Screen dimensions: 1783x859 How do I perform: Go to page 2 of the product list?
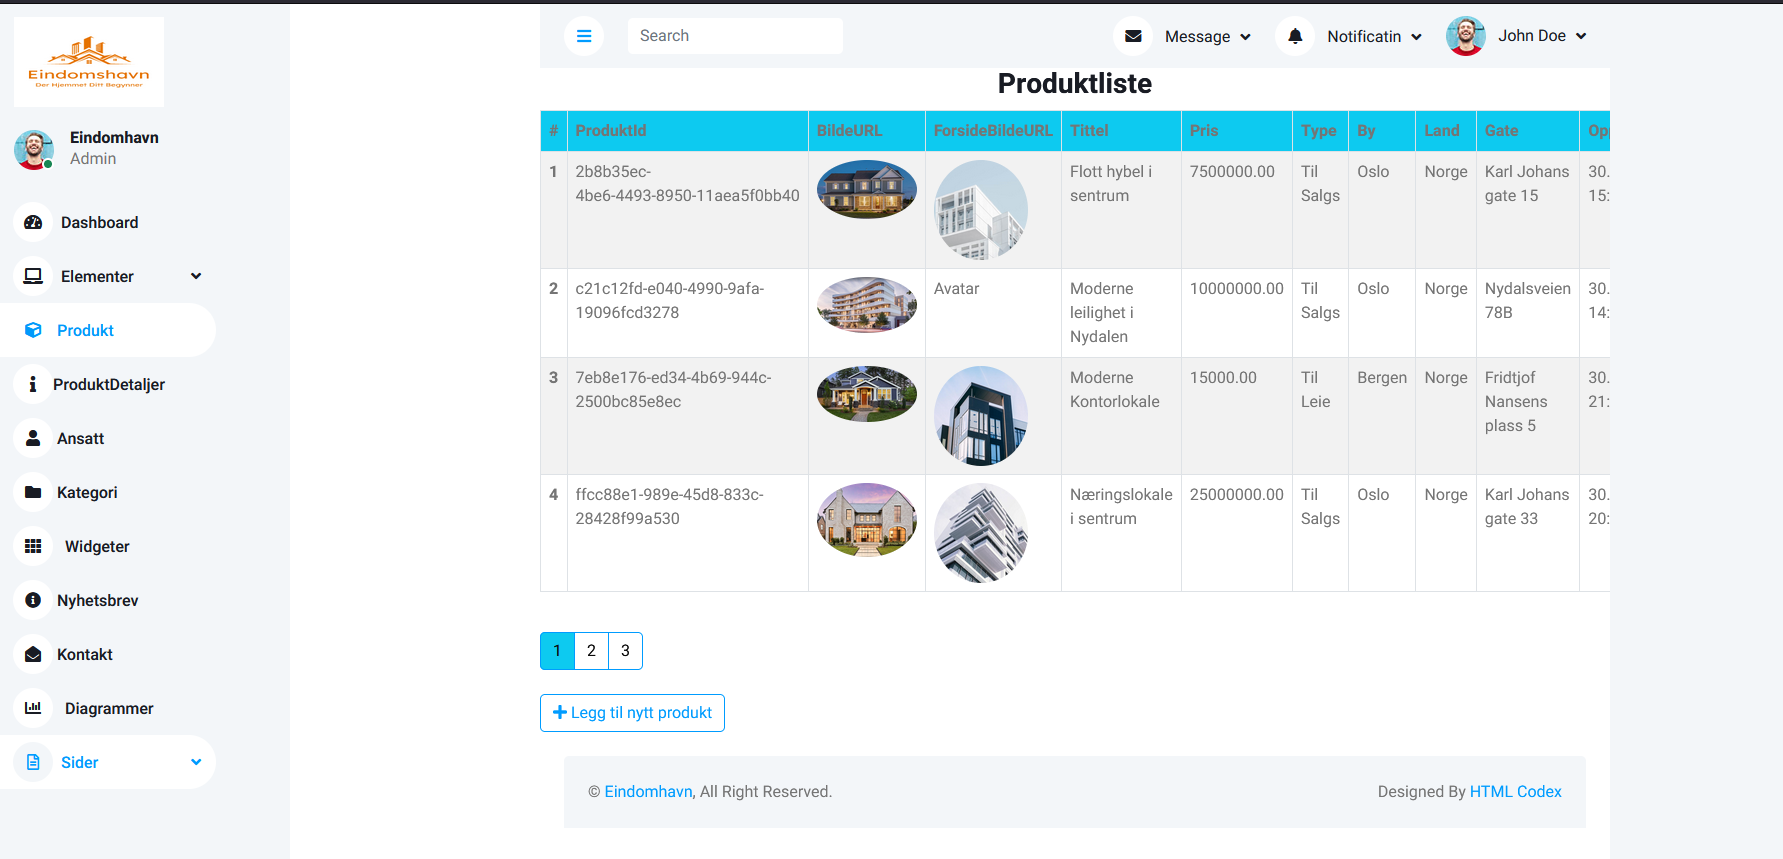[591, 651]
